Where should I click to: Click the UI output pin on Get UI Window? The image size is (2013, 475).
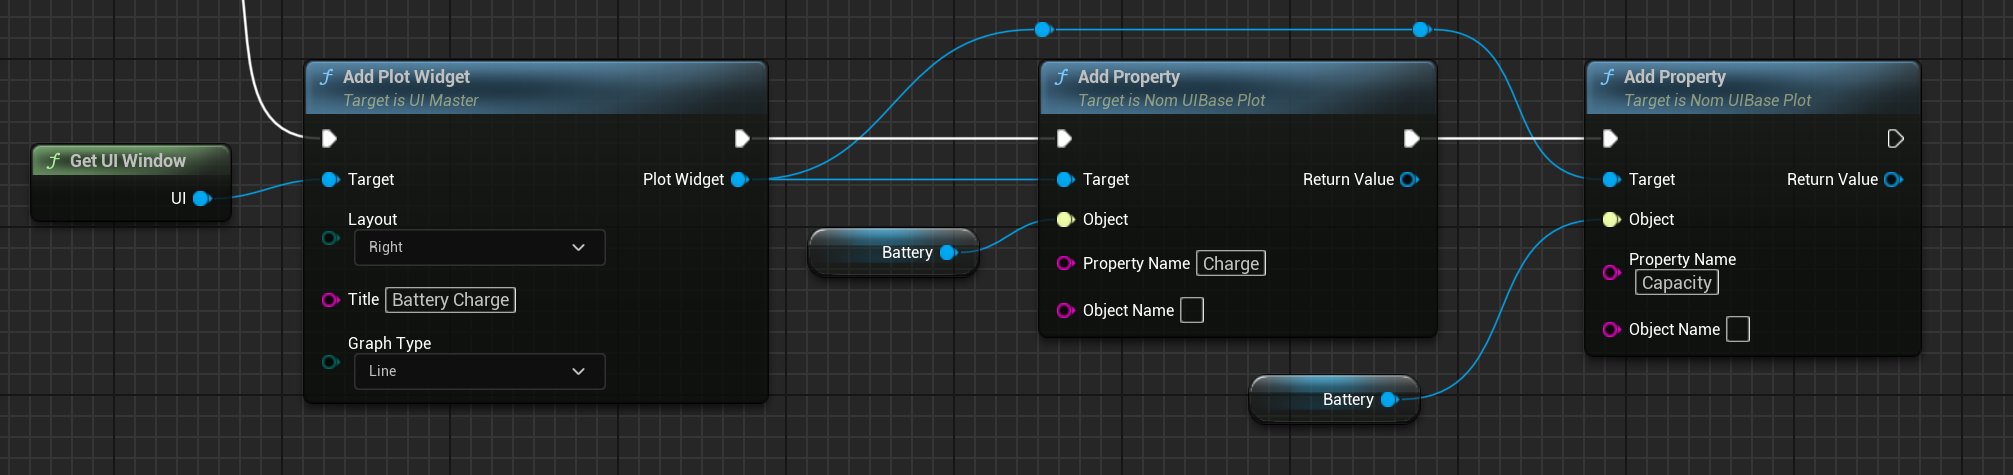pos(201,198)
